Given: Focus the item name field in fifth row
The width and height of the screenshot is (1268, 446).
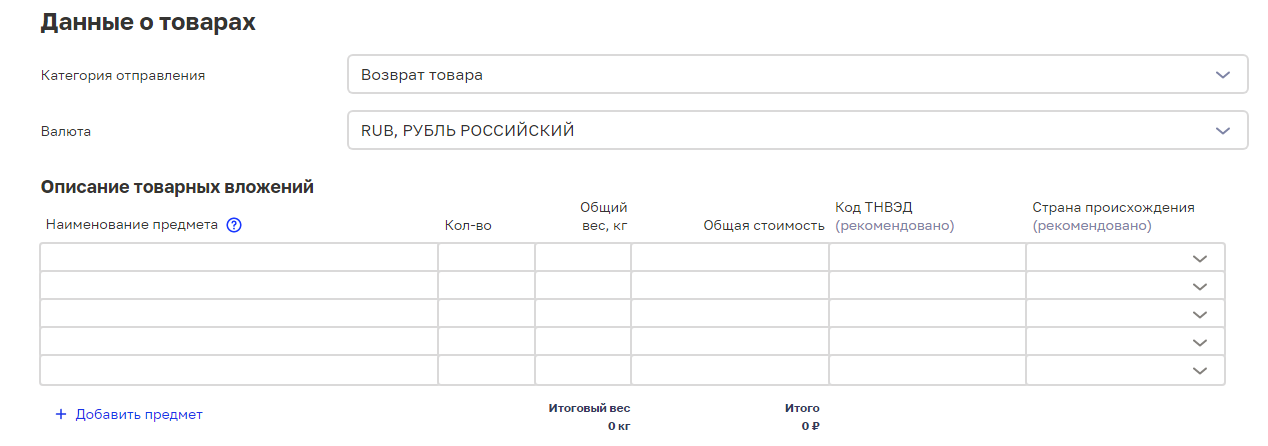Looking at the screenshot, I should (239, 370).
